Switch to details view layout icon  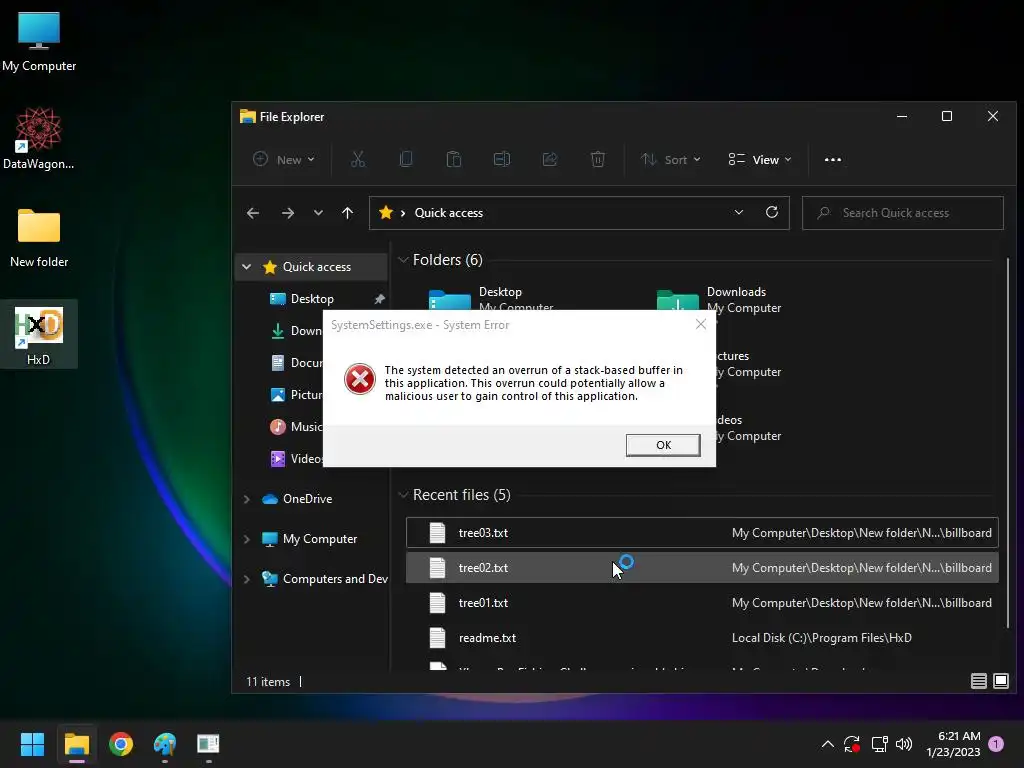click(x=978, y=681)
